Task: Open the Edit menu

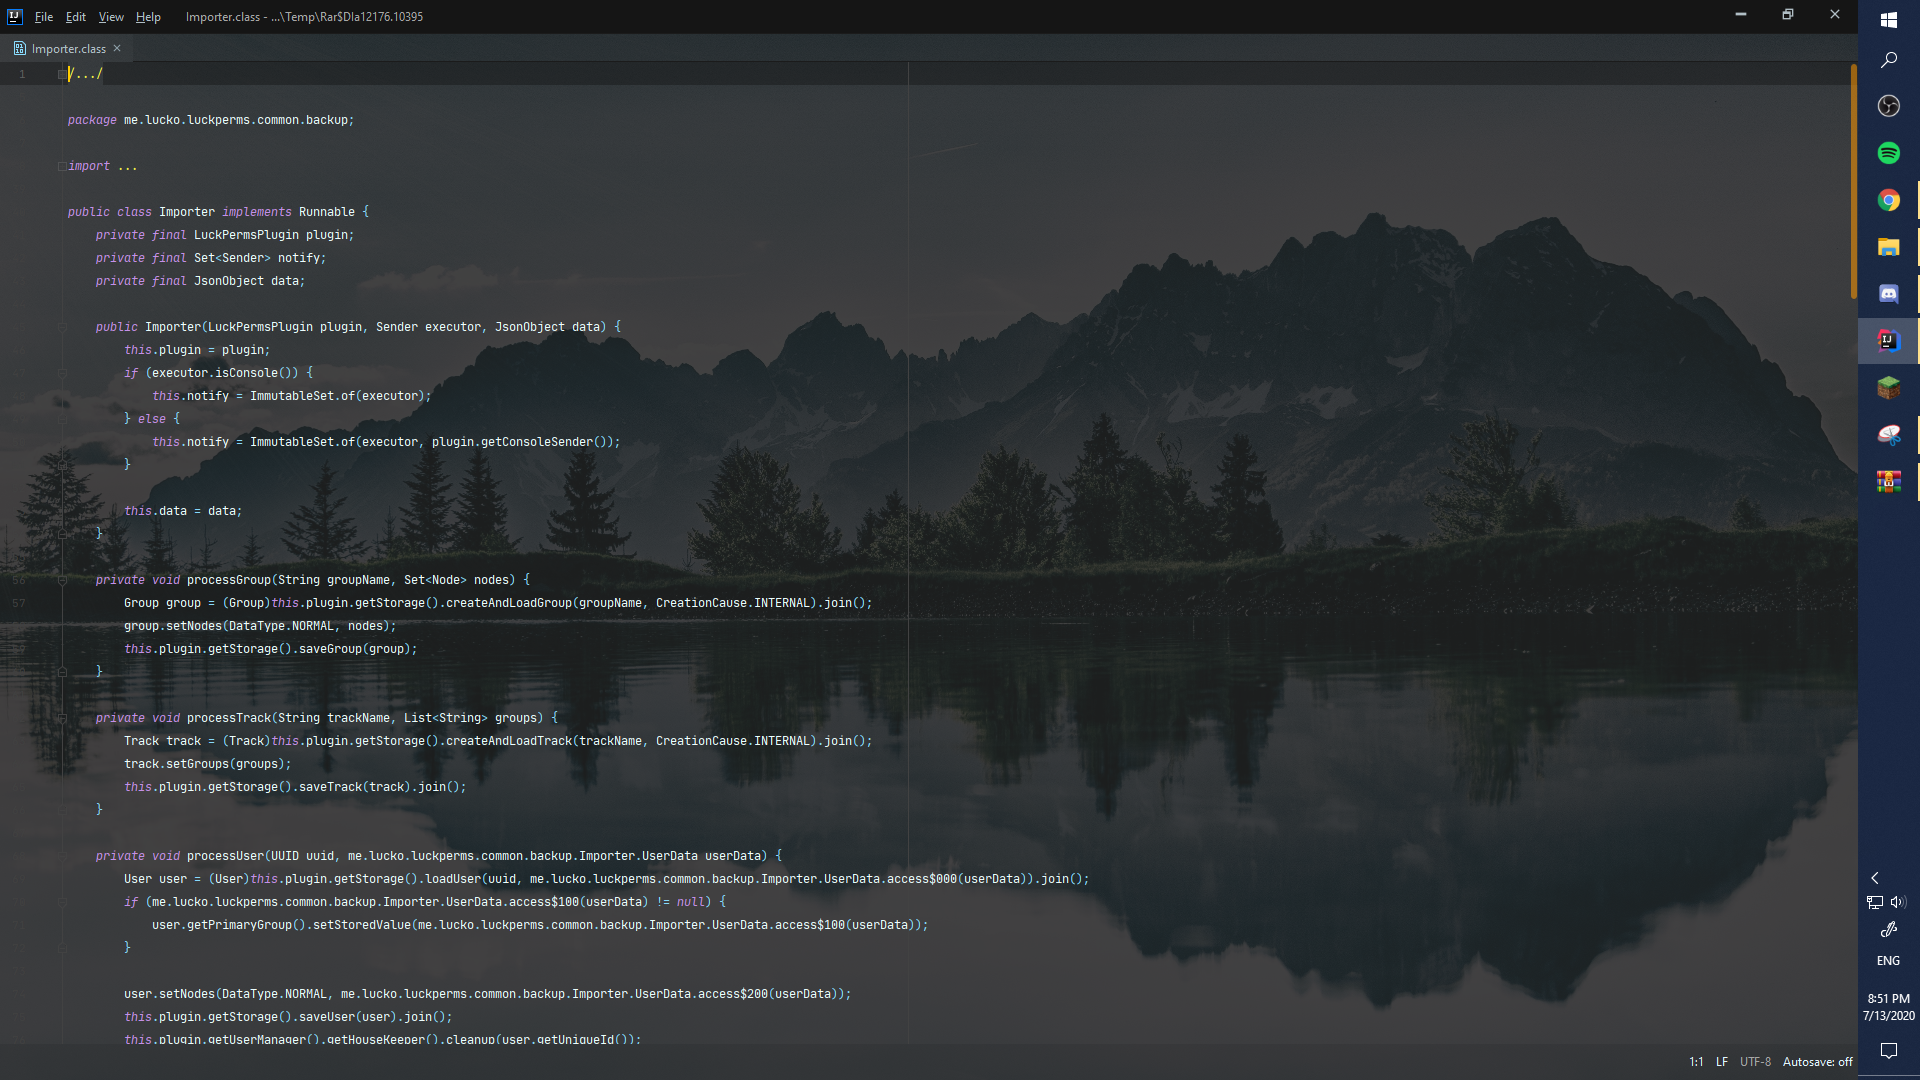Action: [76, 17]
